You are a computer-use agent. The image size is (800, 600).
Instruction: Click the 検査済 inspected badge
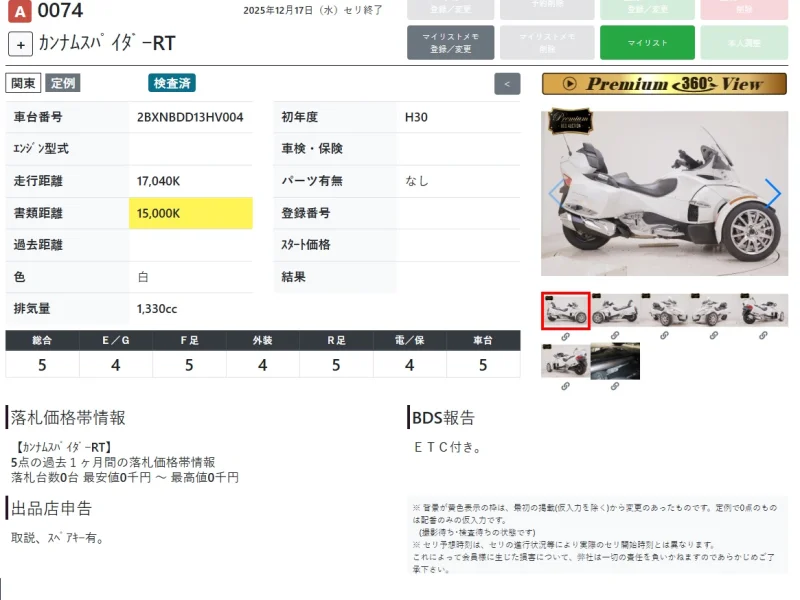(x=172, y=83)
